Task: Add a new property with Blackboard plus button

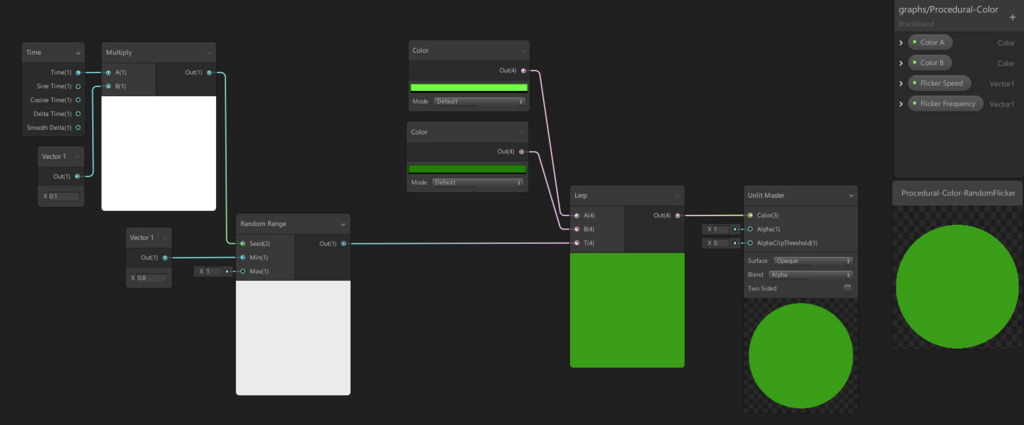Action: tap(1012, 18)
